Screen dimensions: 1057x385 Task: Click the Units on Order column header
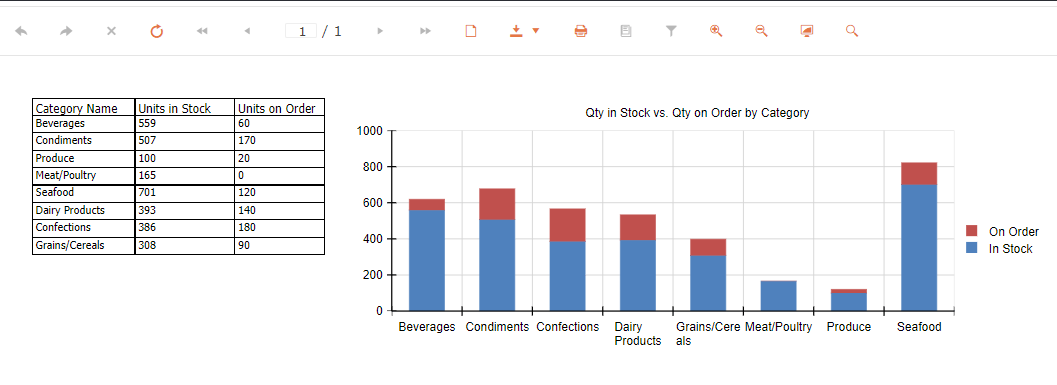[280, 108]
